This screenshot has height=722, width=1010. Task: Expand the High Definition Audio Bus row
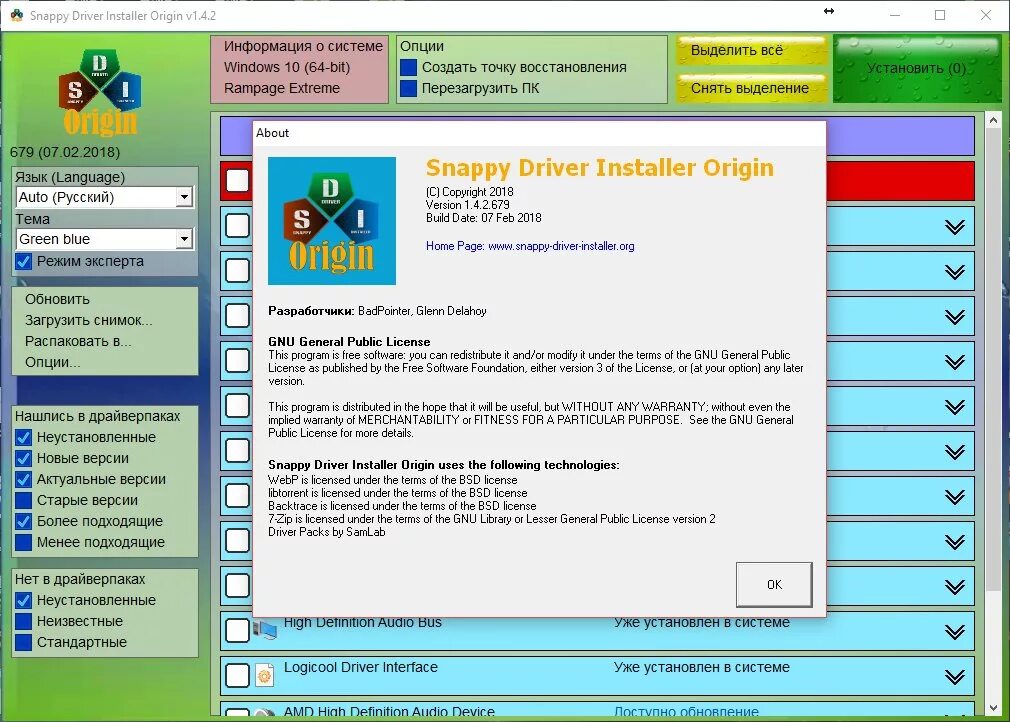click(x=955, y=631)
